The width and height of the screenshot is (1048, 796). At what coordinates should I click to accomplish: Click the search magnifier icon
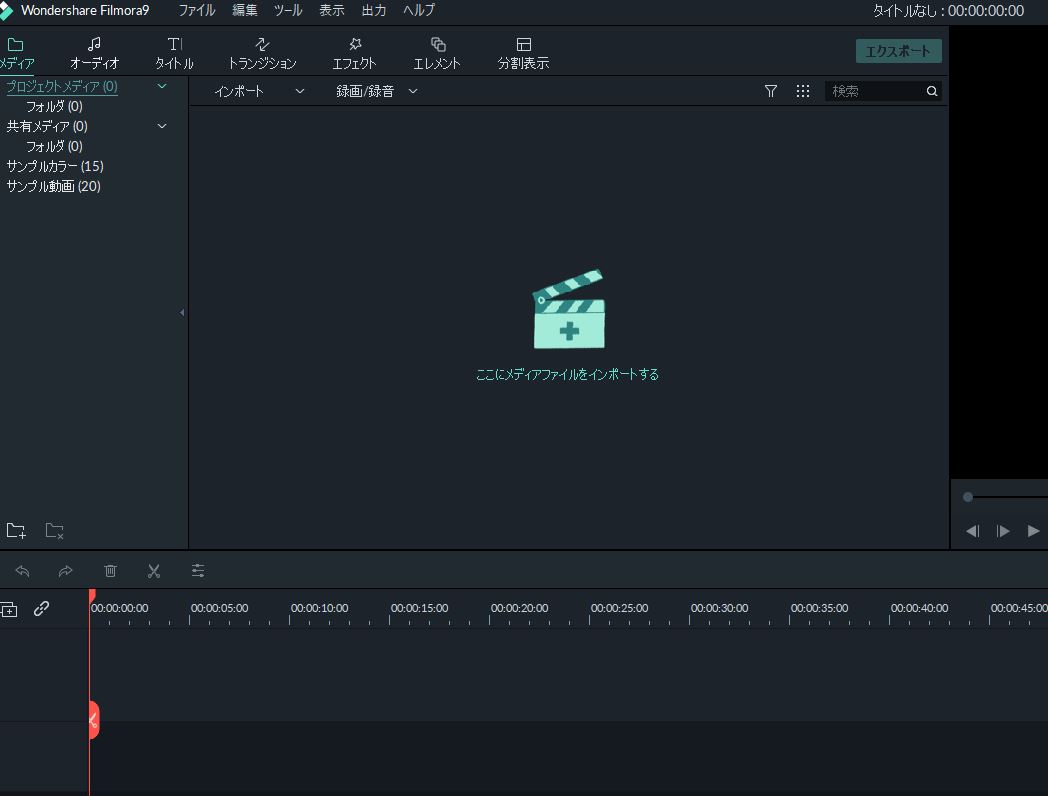[x=932, y=91]
